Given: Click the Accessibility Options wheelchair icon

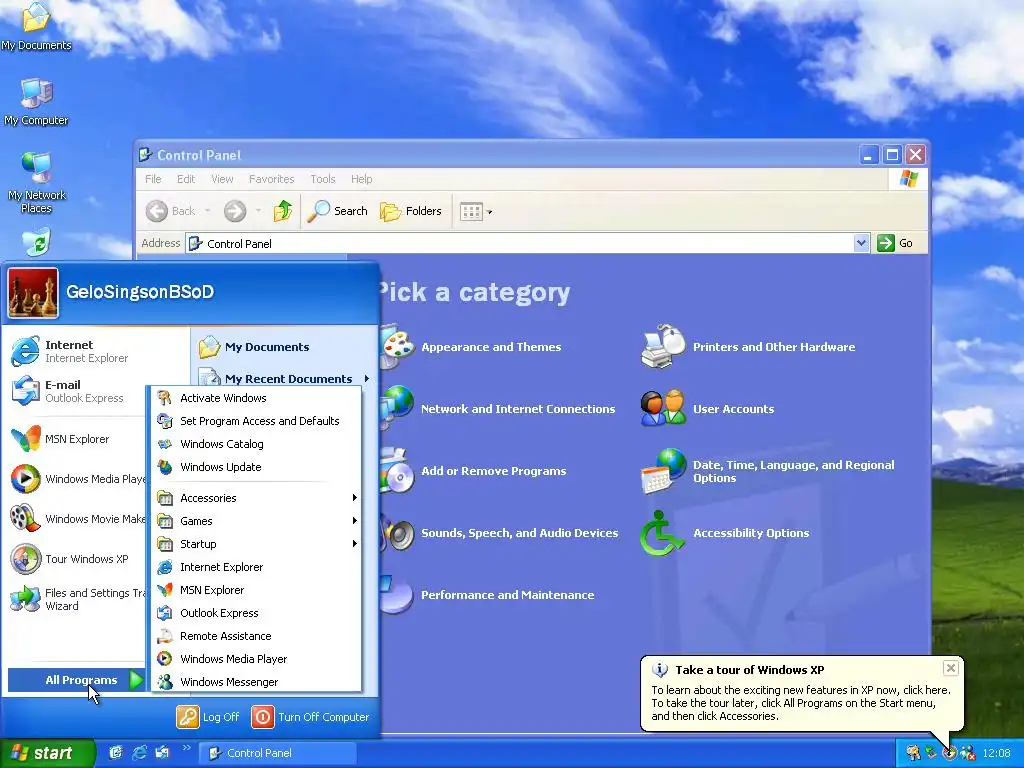Looking at the screenshot, I should click(662, 533).
